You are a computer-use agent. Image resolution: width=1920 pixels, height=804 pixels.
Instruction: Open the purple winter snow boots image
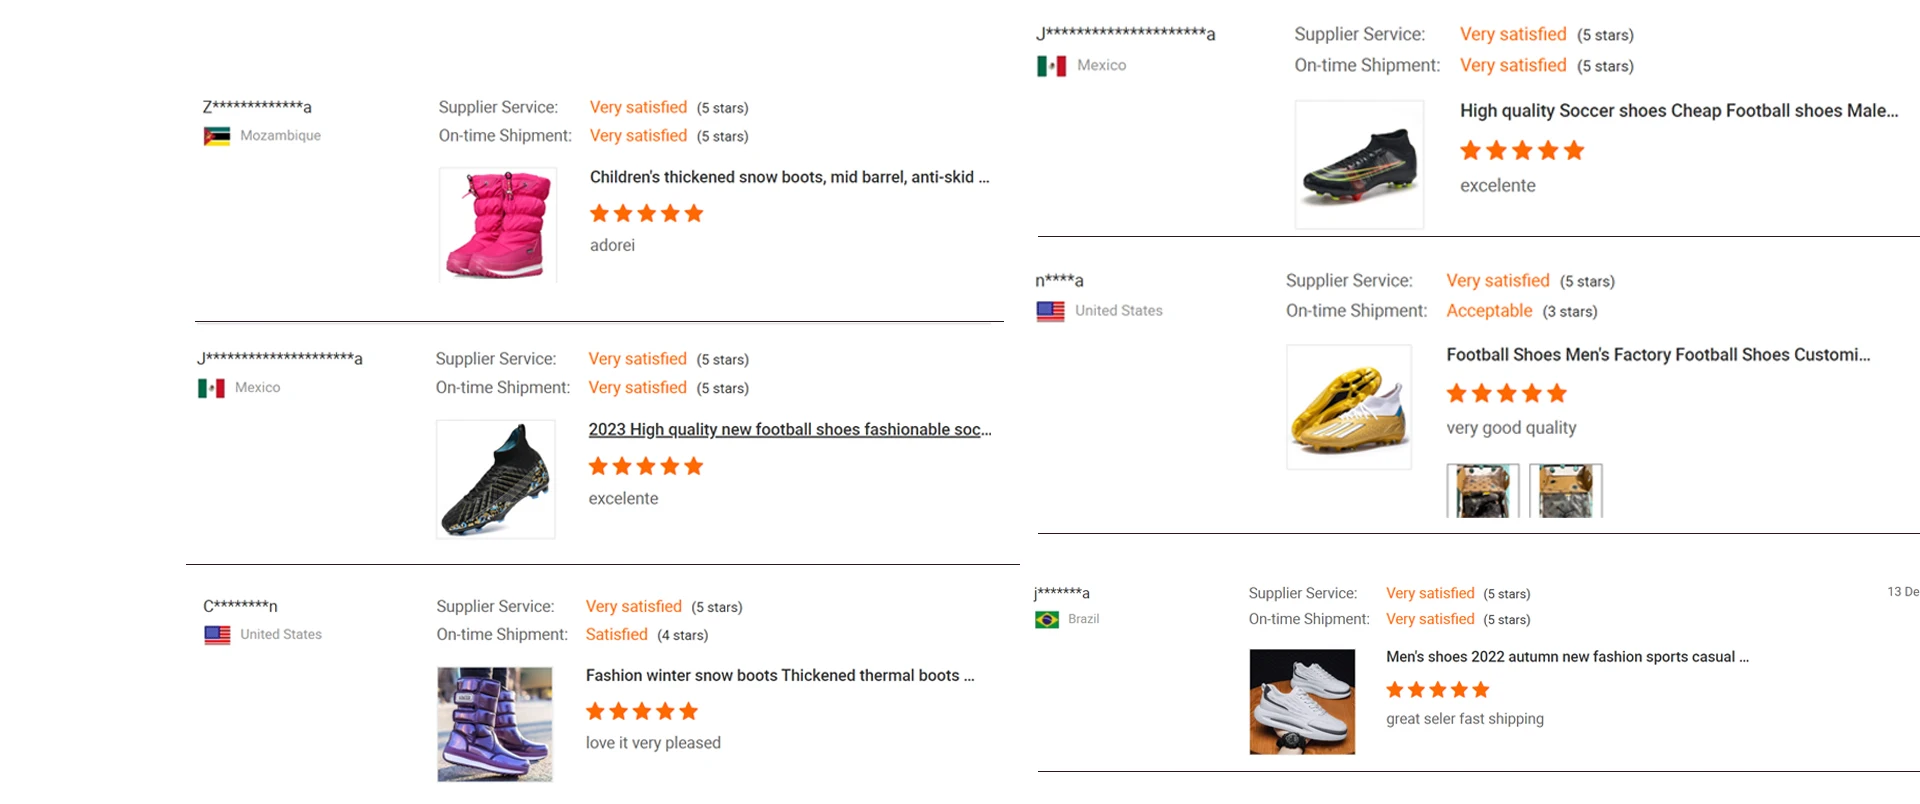click(495, 724)
